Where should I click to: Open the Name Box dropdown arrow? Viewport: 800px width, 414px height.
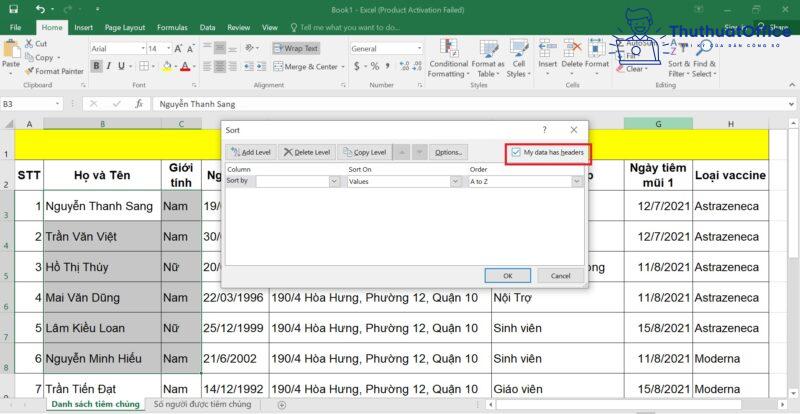pyautogui.click(x=58, y=104)
